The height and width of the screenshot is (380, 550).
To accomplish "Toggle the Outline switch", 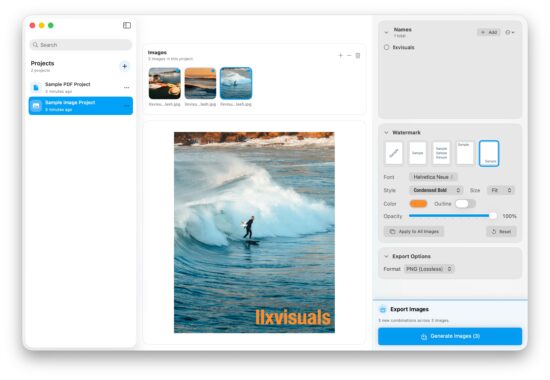I will 465,204.
